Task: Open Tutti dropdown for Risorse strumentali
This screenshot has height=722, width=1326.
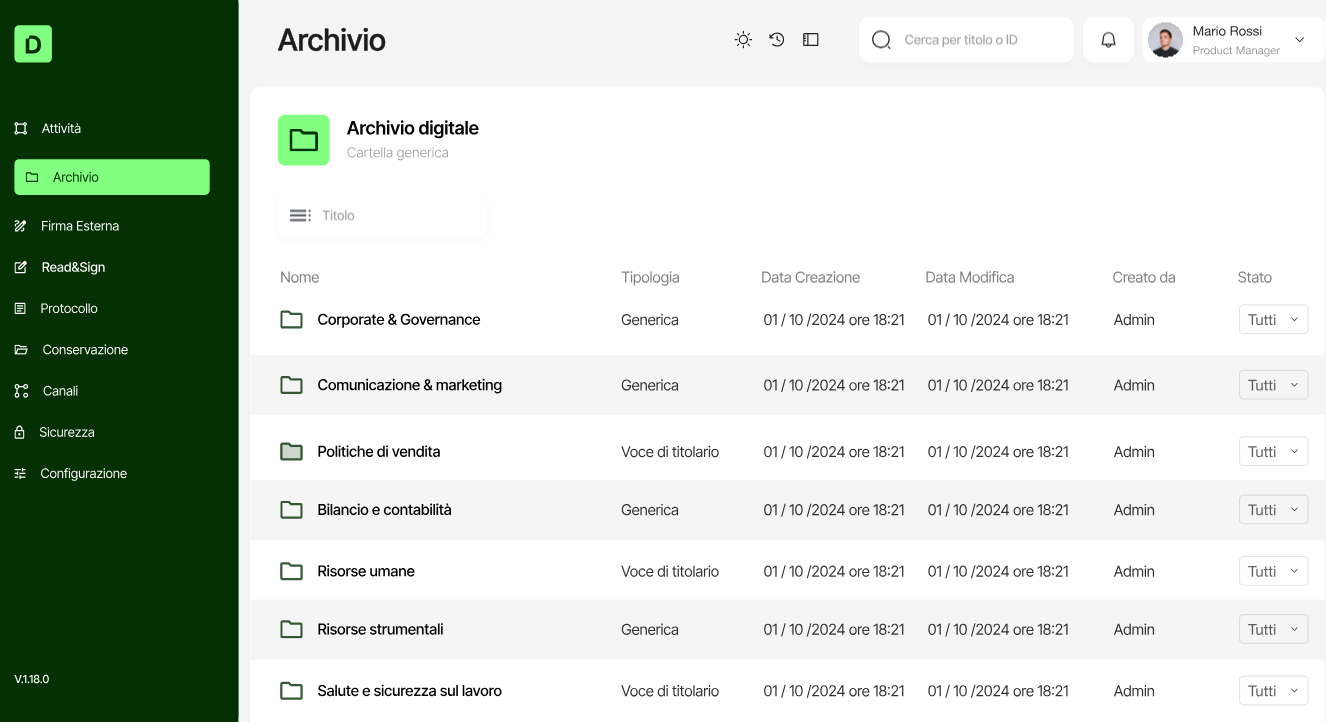Action: coord(1273,629)
